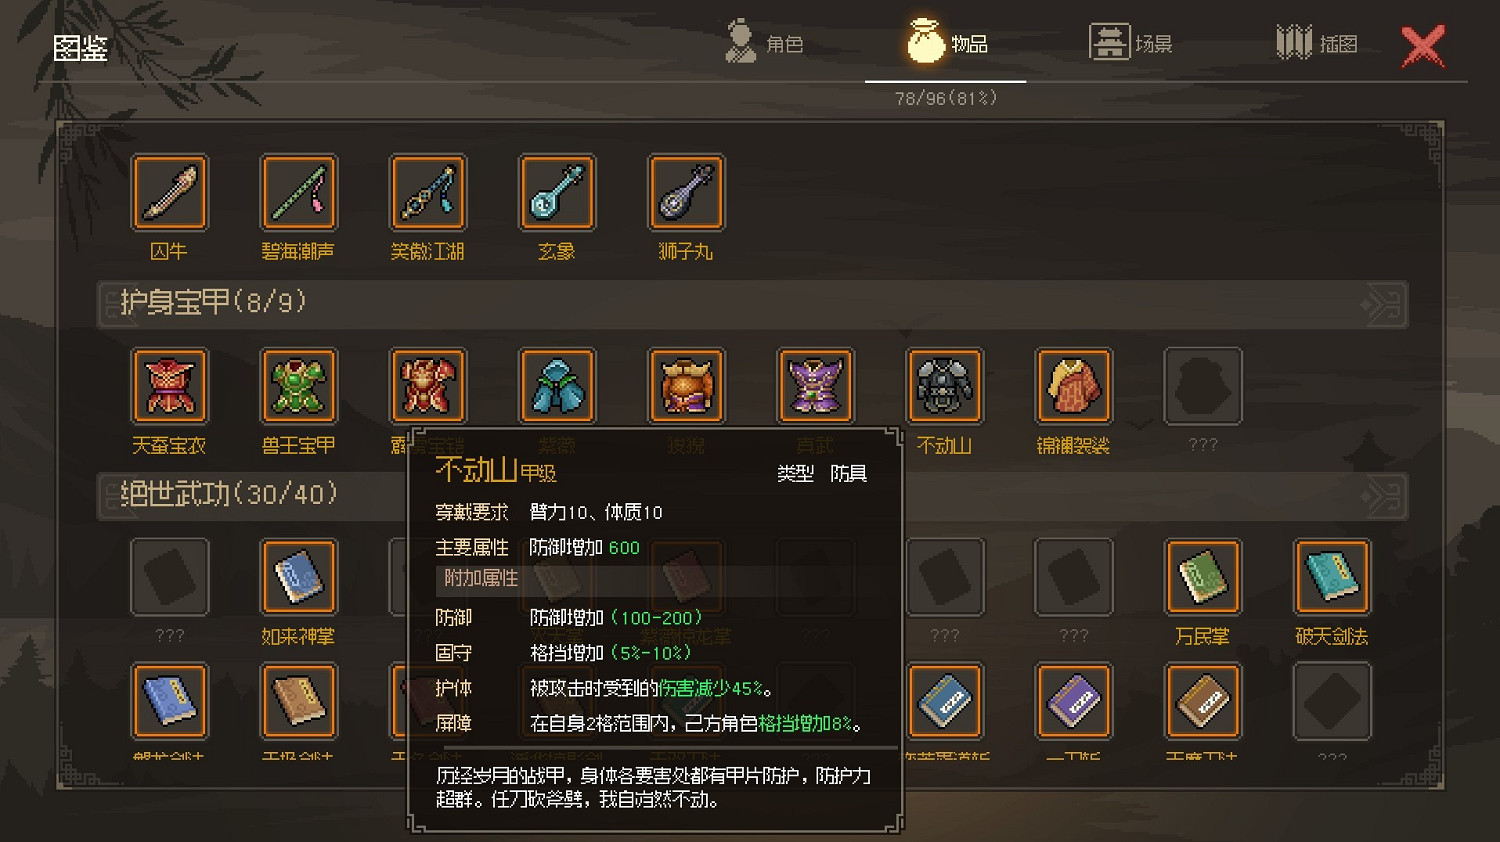
Task: Select the 狮子丸 instrument icon
Action: (x=686, y=192)
